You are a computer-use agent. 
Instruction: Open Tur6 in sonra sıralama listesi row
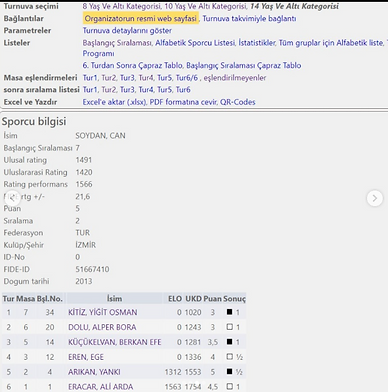183,90
